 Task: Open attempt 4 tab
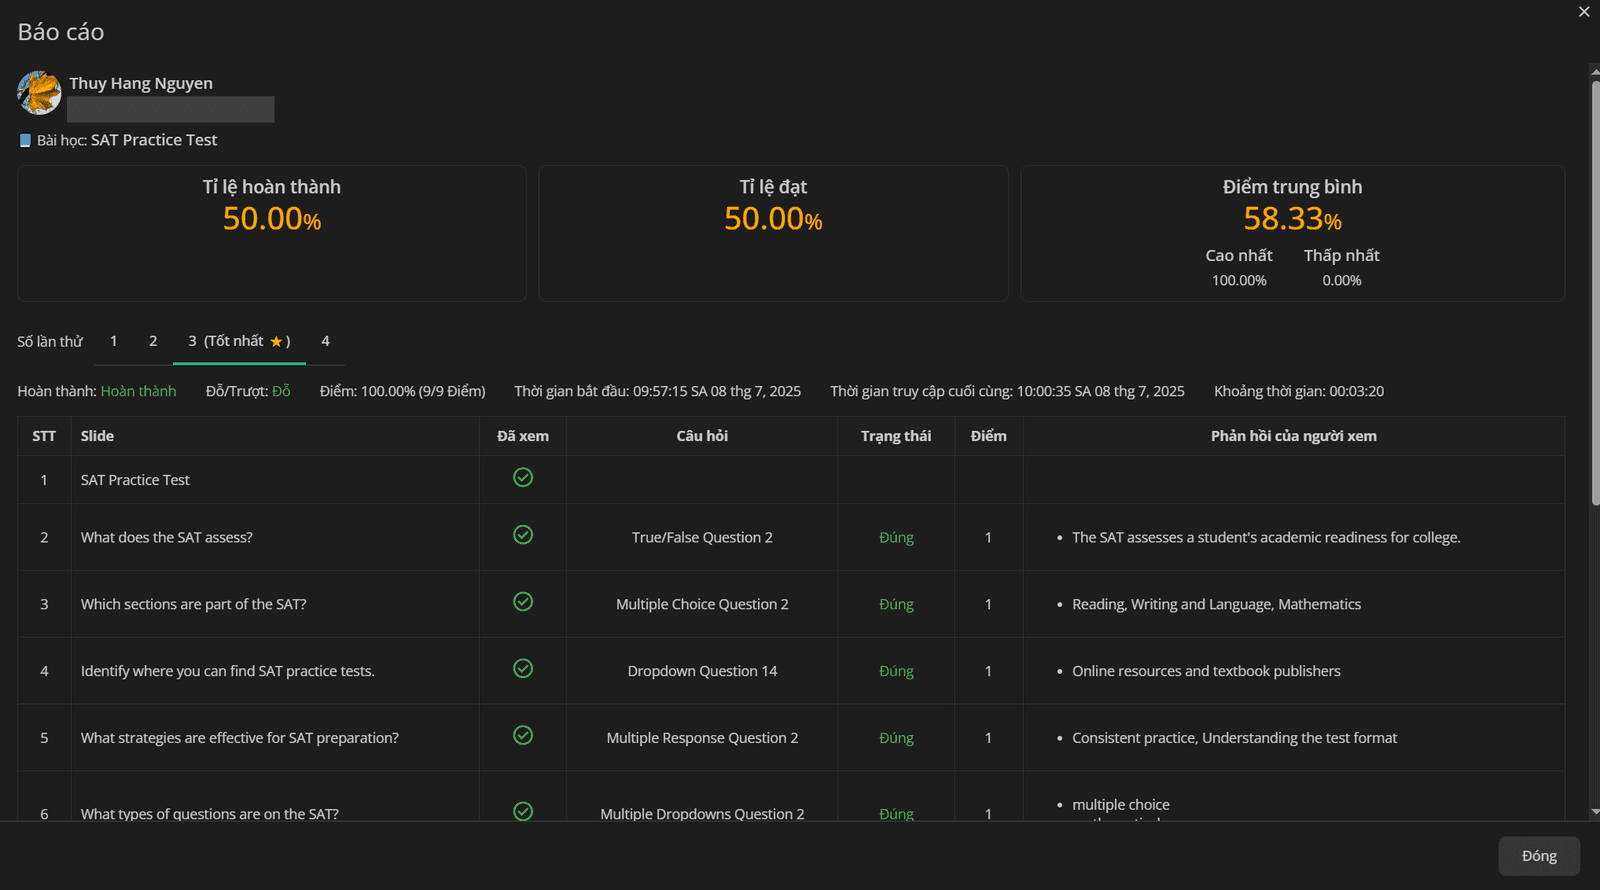click(x=325, y=341)
